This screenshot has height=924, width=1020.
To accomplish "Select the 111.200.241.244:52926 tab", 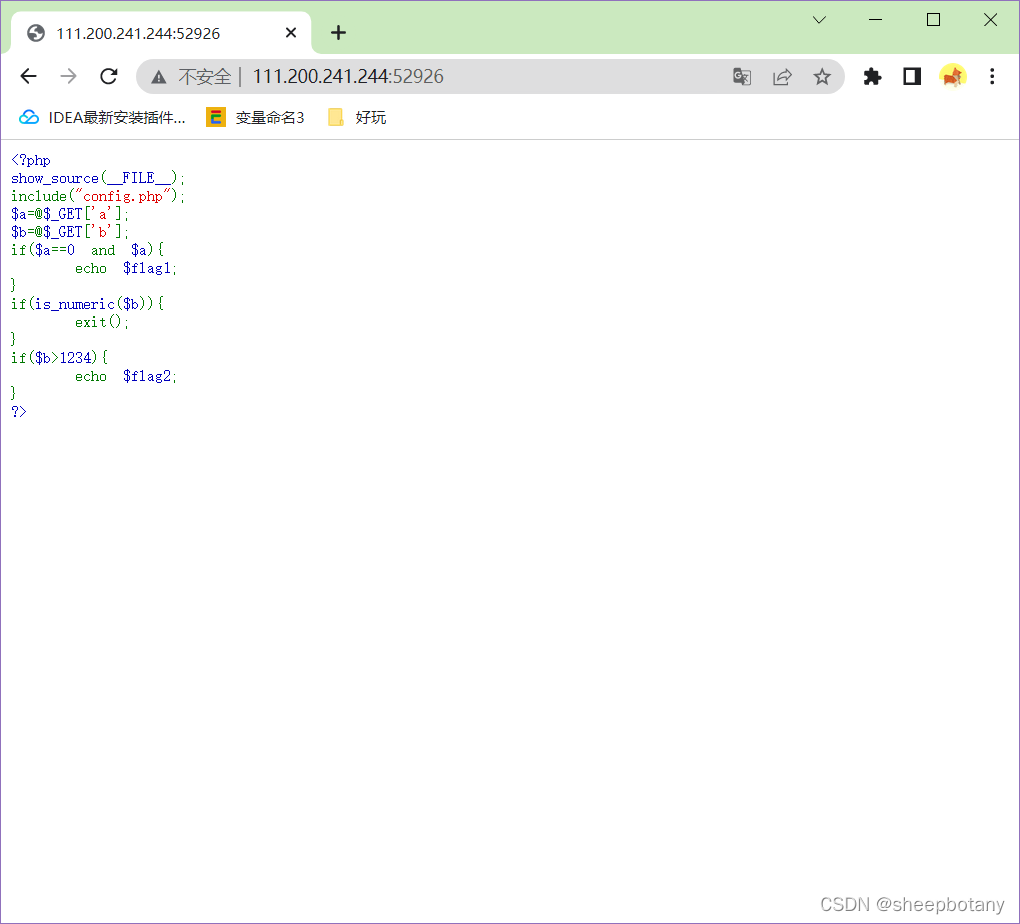I will point(161,33).
